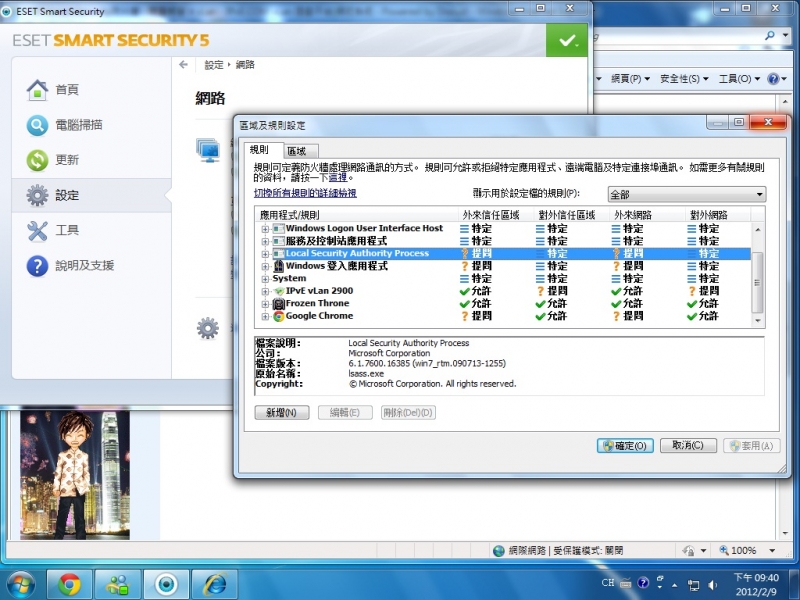This screenshot has height=600, width=800.
Task: Click the Windows Logon User Interface Host icon
Action: 279,229
